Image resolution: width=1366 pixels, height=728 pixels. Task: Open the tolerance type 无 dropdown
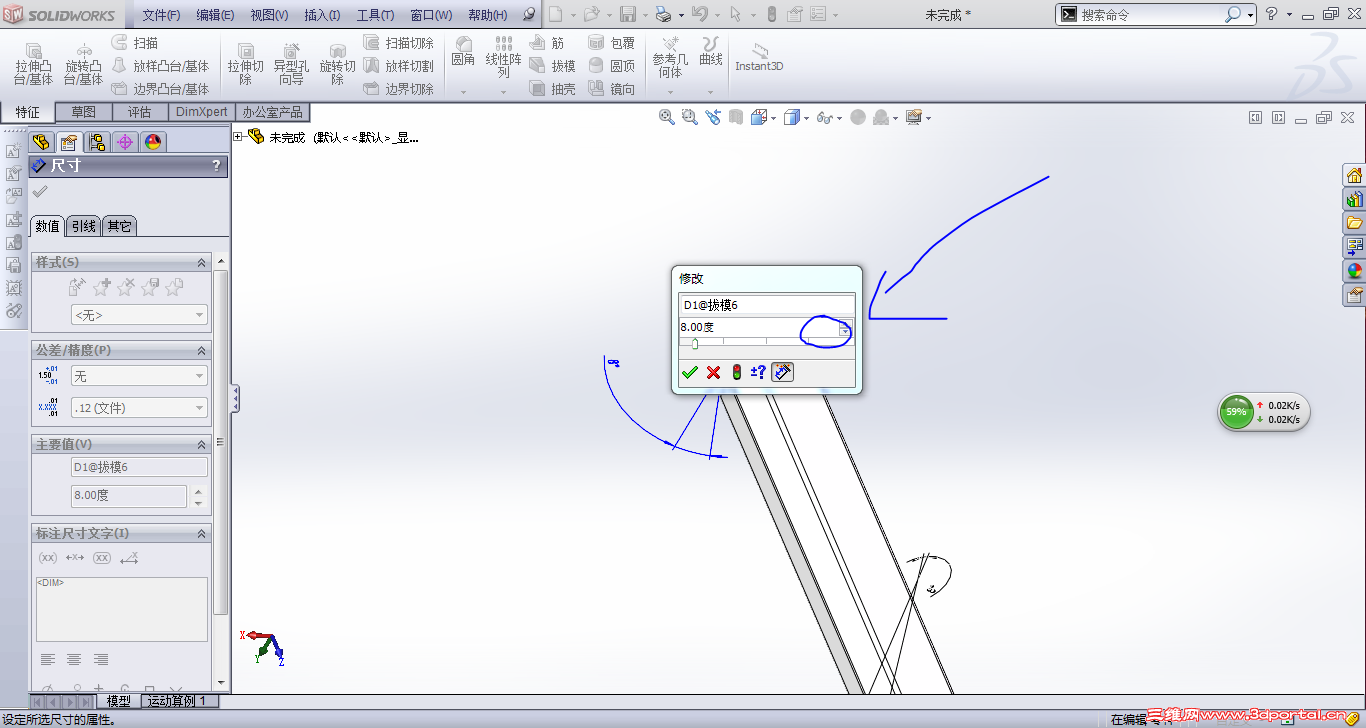(x=139, y=376)
